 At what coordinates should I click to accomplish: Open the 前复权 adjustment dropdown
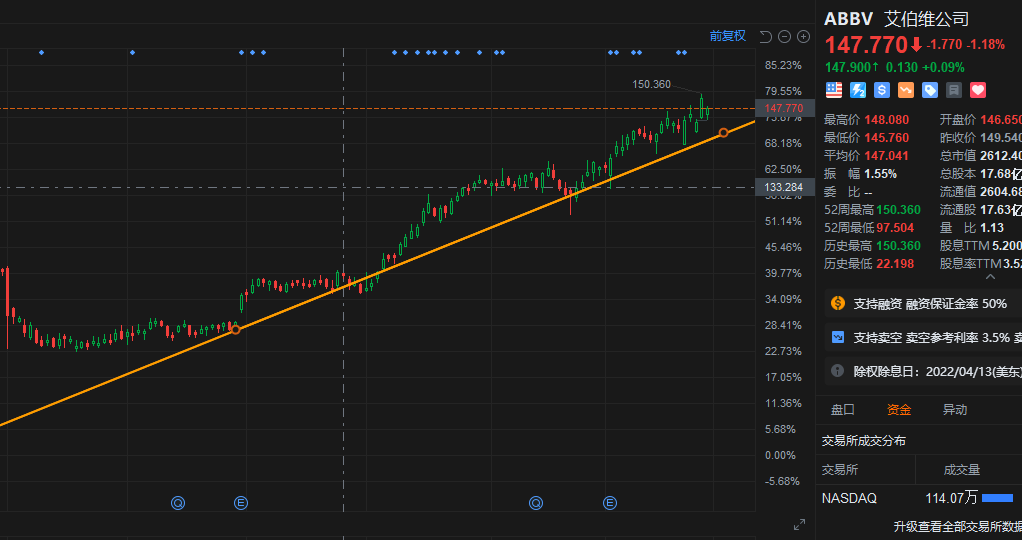[727, 36]
